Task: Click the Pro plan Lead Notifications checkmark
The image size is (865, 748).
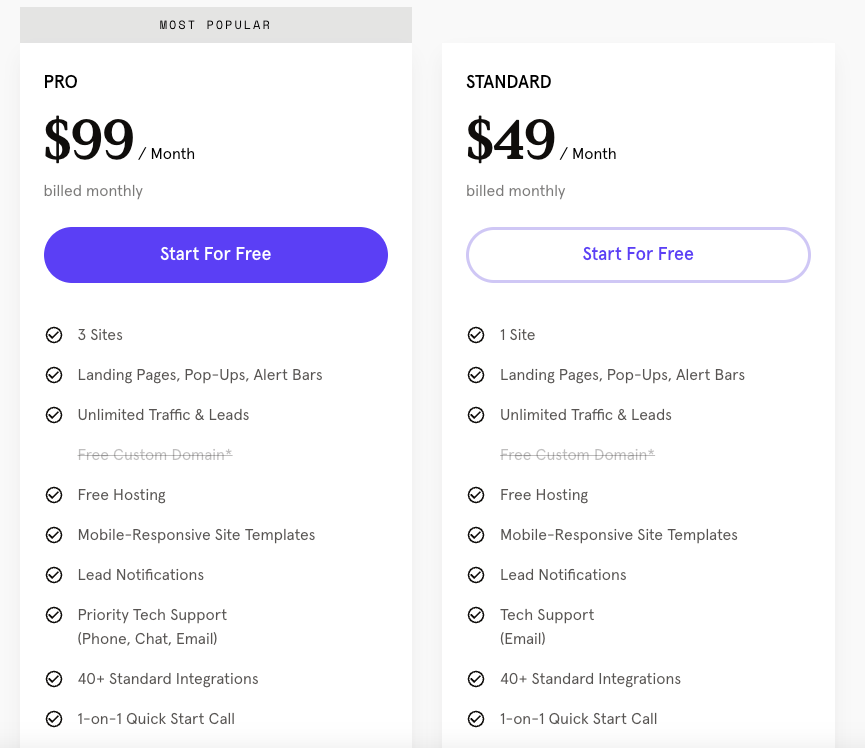Action: coord(54,575)
